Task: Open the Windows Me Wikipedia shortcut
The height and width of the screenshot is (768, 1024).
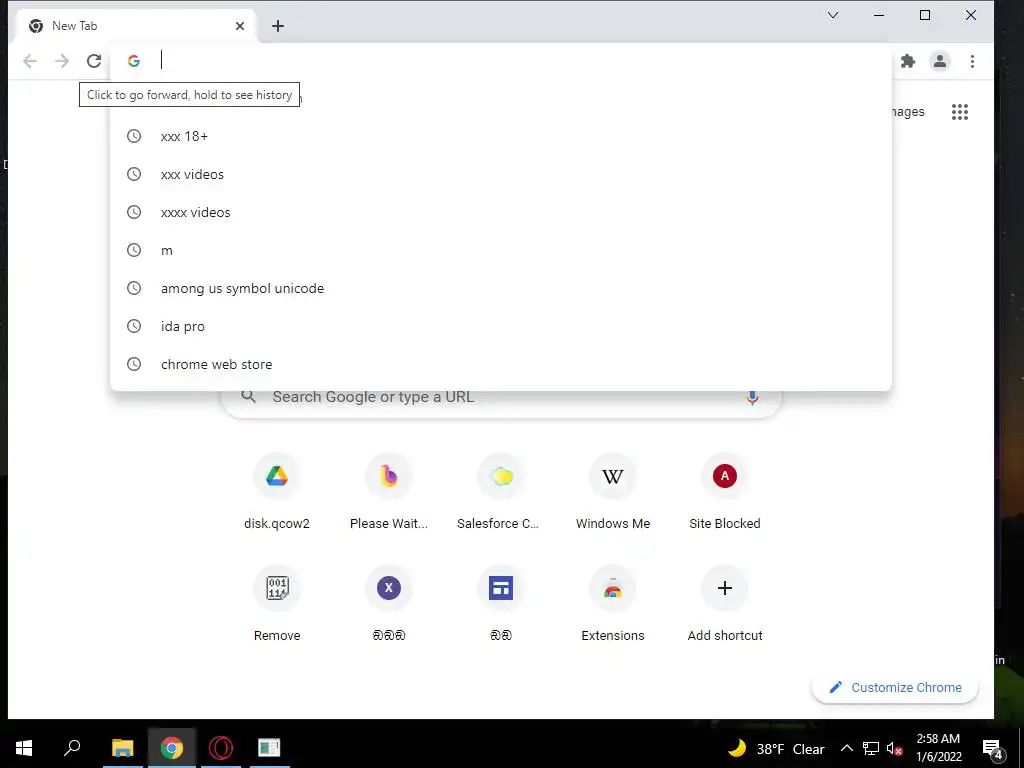Action: [x=613, y=493]
